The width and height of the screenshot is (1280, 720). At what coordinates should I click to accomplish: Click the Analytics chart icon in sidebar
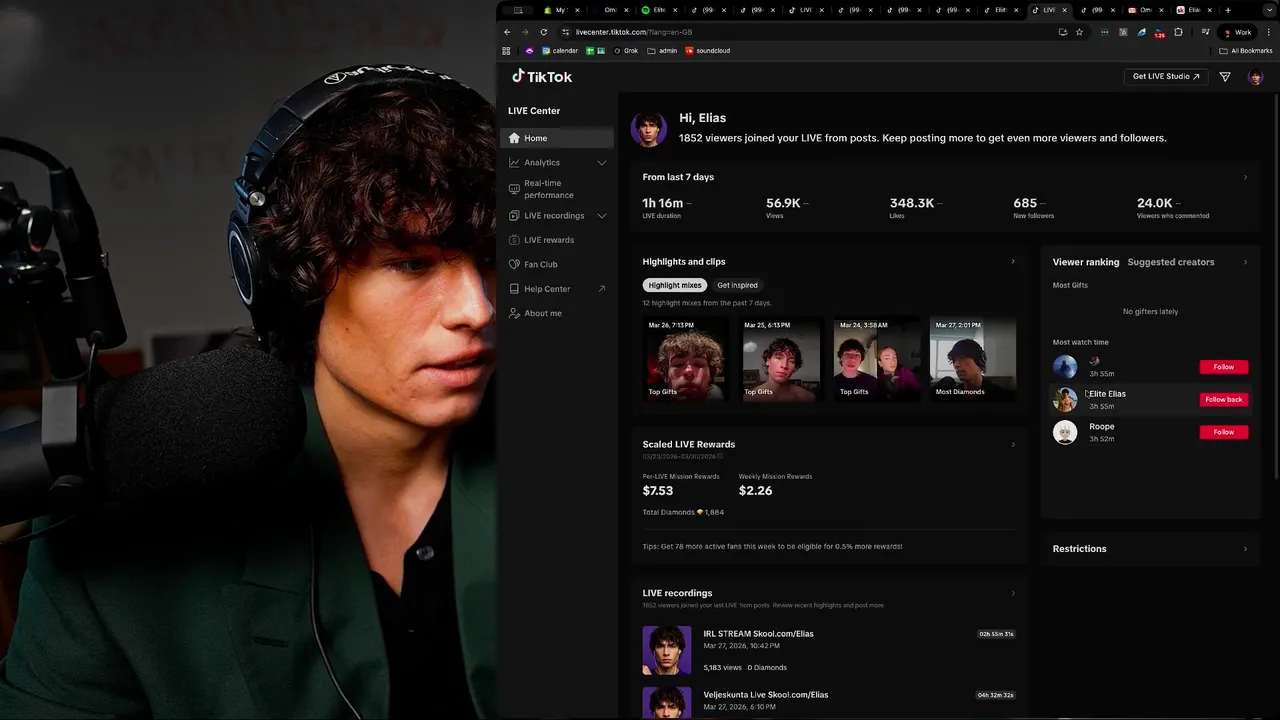point(514,162)
